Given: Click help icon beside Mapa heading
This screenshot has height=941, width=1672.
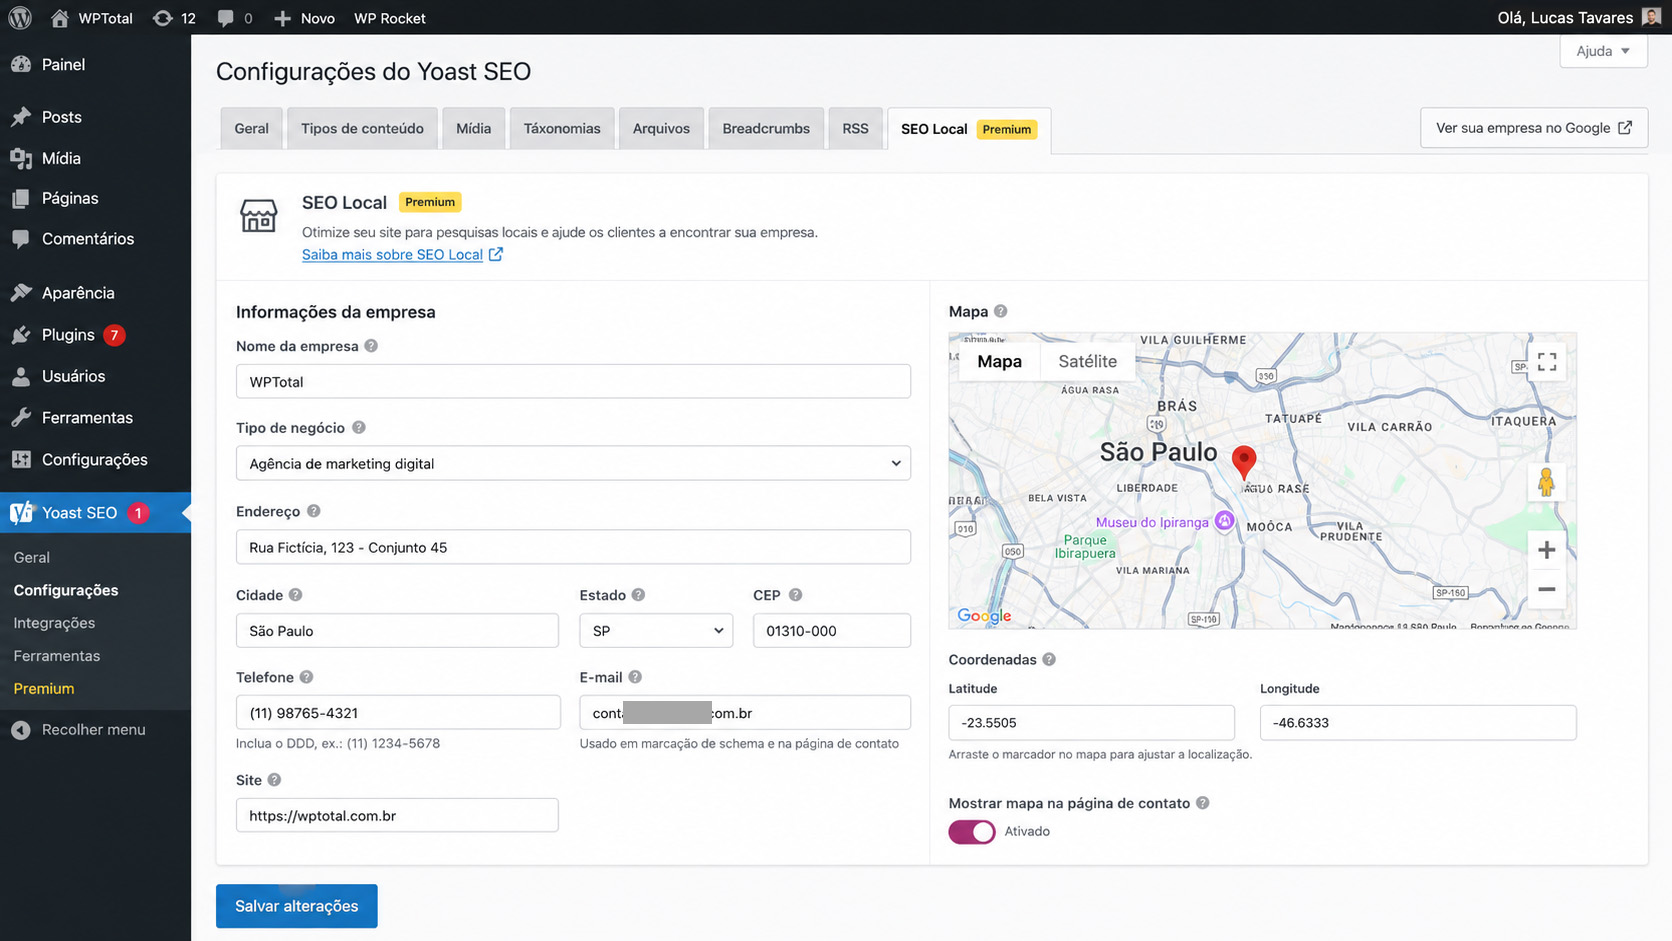Looking at the screenshot, I should [x=1001, y=311].
